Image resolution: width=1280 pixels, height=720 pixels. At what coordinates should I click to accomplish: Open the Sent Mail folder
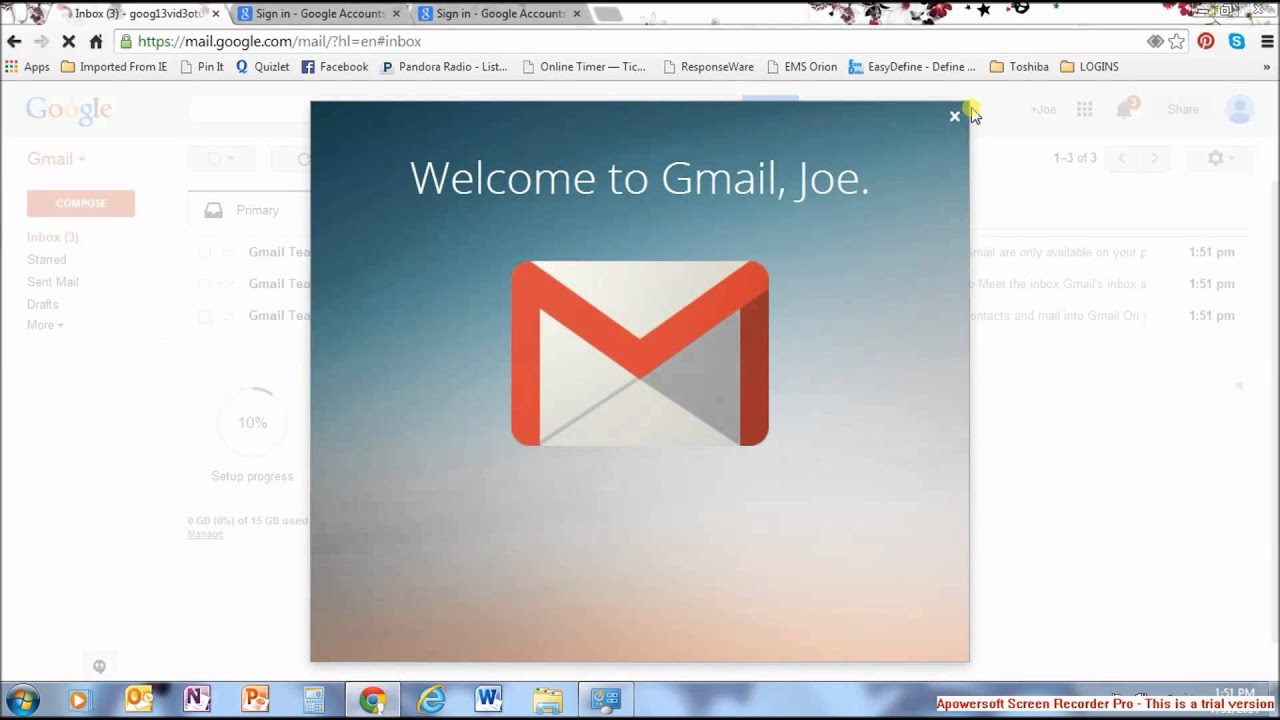(53, 282)
